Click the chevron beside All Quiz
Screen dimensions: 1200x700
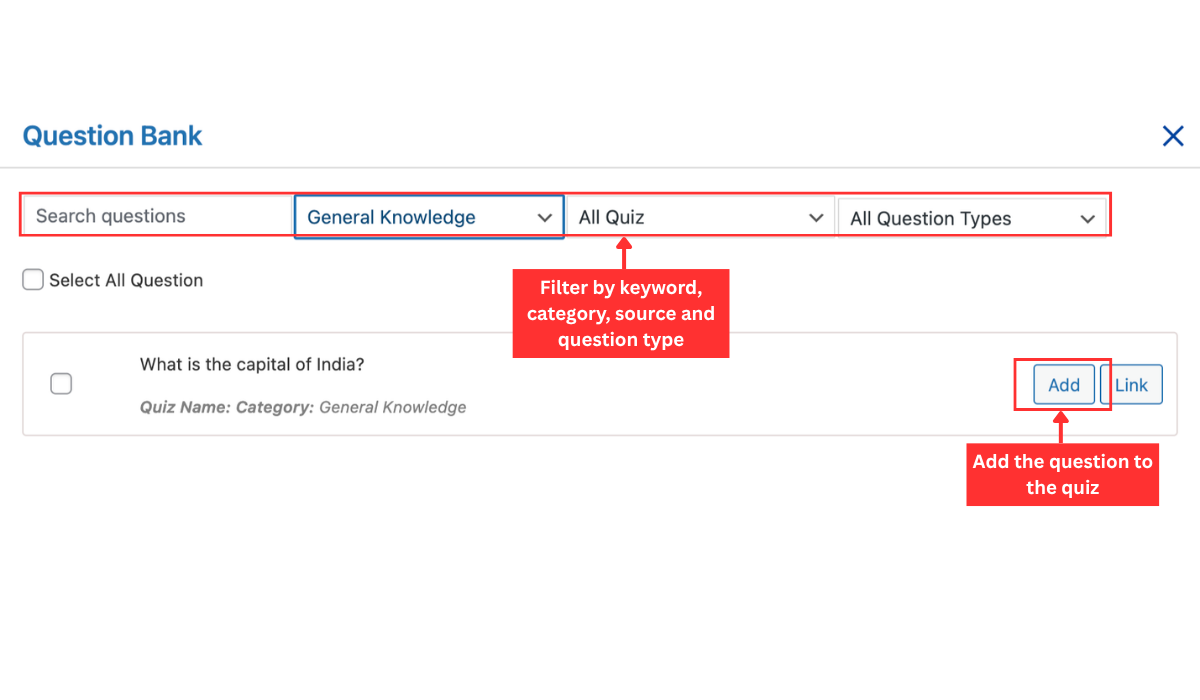tap(816, 216)
